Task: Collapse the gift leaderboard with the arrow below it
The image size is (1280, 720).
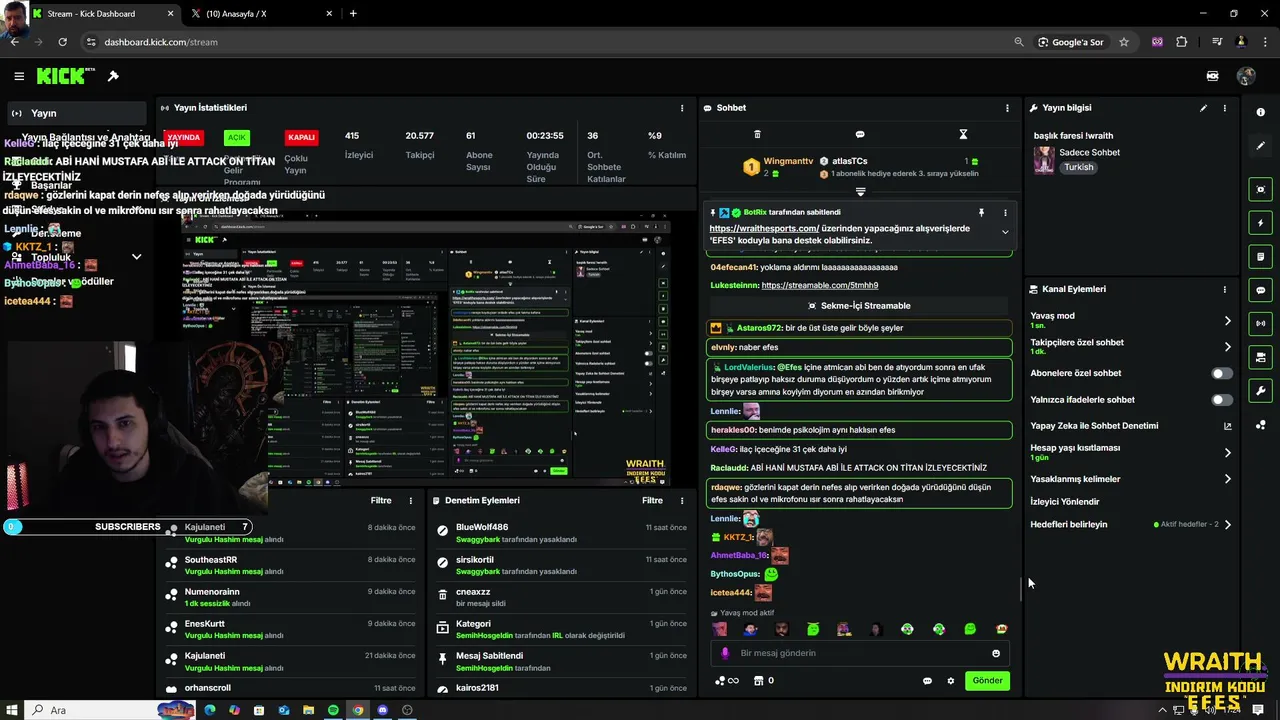Action: (860, 191)
